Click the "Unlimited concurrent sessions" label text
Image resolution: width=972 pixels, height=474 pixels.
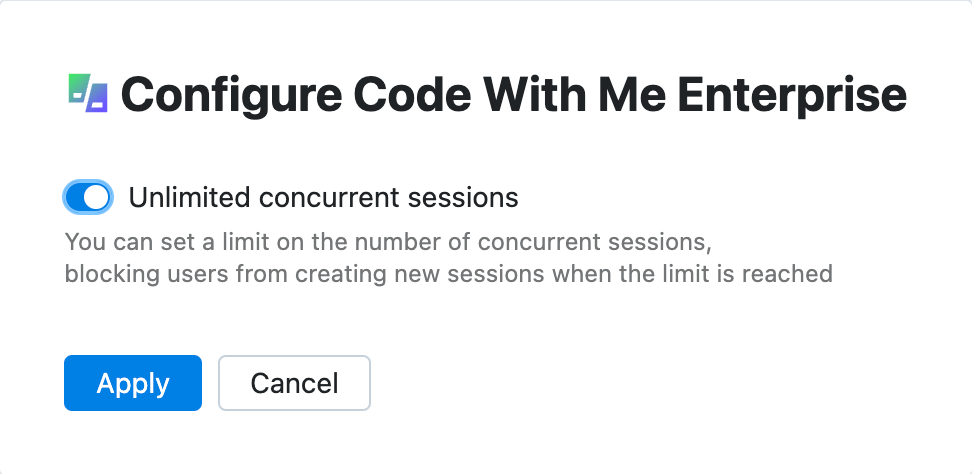pyautogui.click(x=323, y=198)
